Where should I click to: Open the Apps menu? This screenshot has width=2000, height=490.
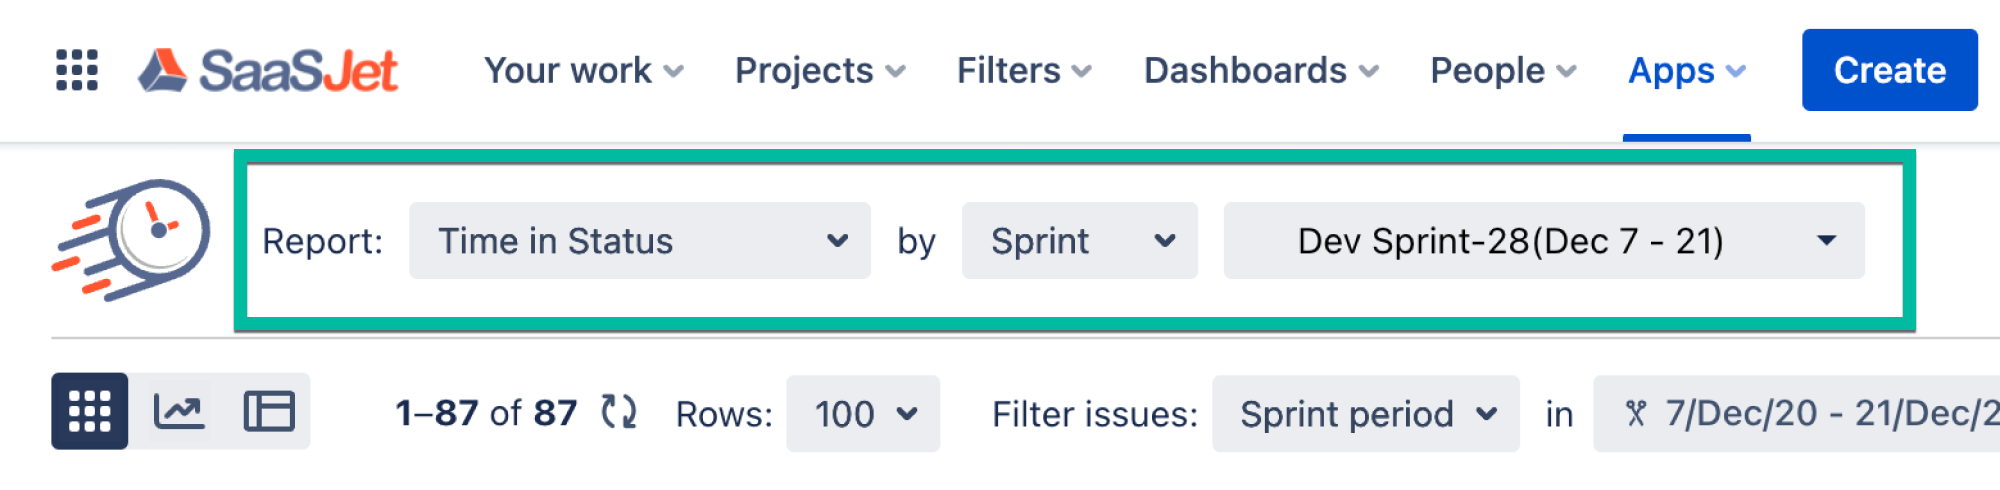click(x=1687, y=71)
